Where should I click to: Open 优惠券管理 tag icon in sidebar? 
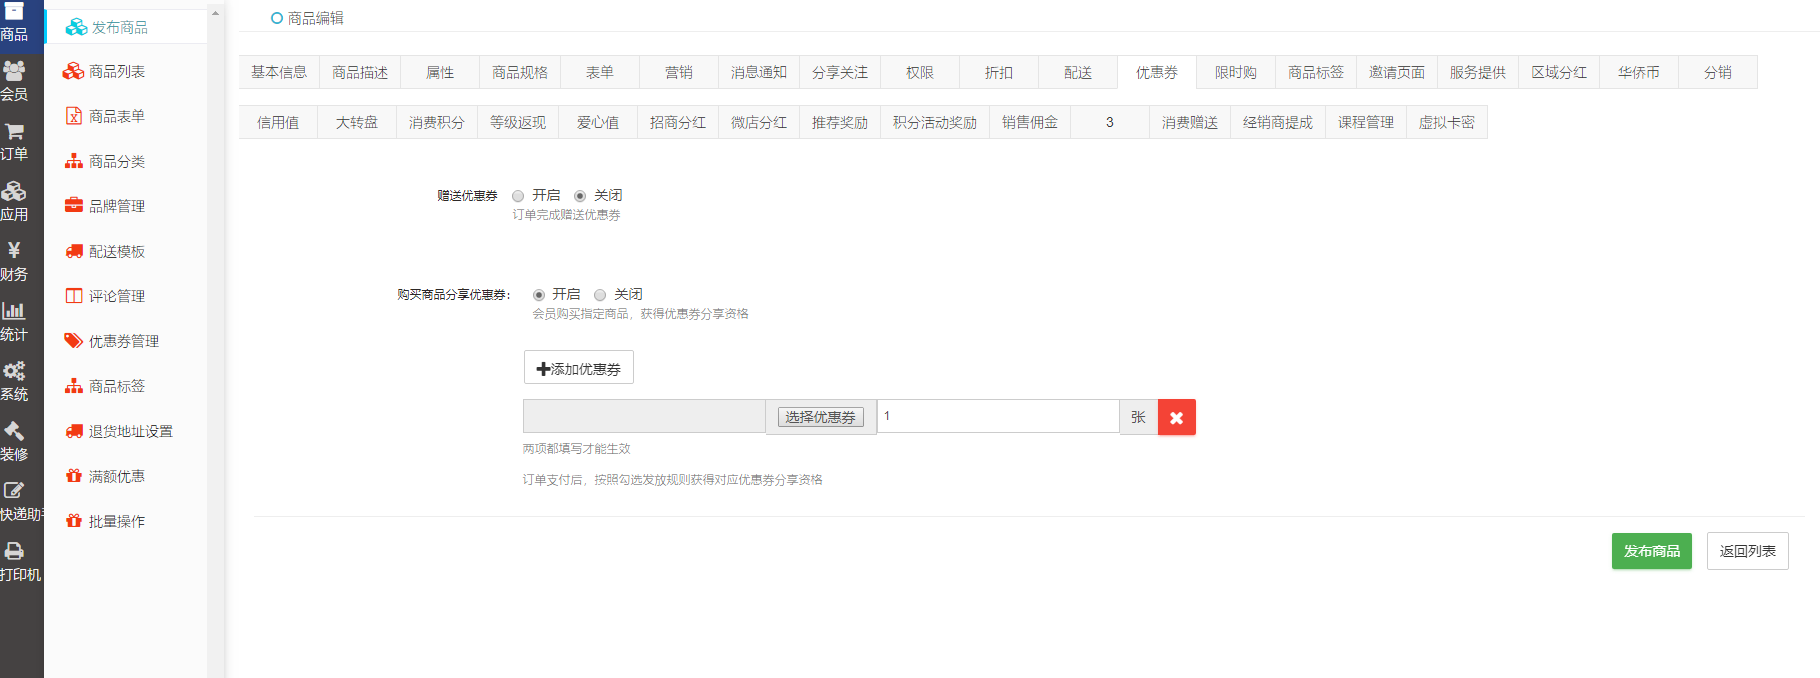tap(74, 341)
